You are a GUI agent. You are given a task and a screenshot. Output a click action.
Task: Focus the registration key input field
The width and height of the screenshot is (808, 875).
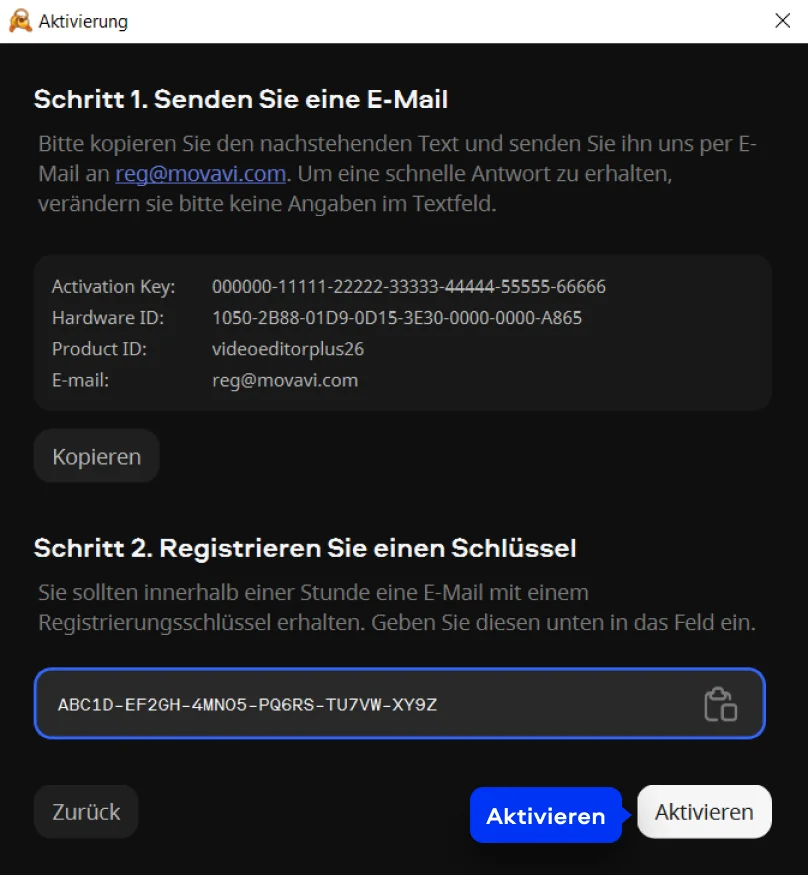[370, 705]
